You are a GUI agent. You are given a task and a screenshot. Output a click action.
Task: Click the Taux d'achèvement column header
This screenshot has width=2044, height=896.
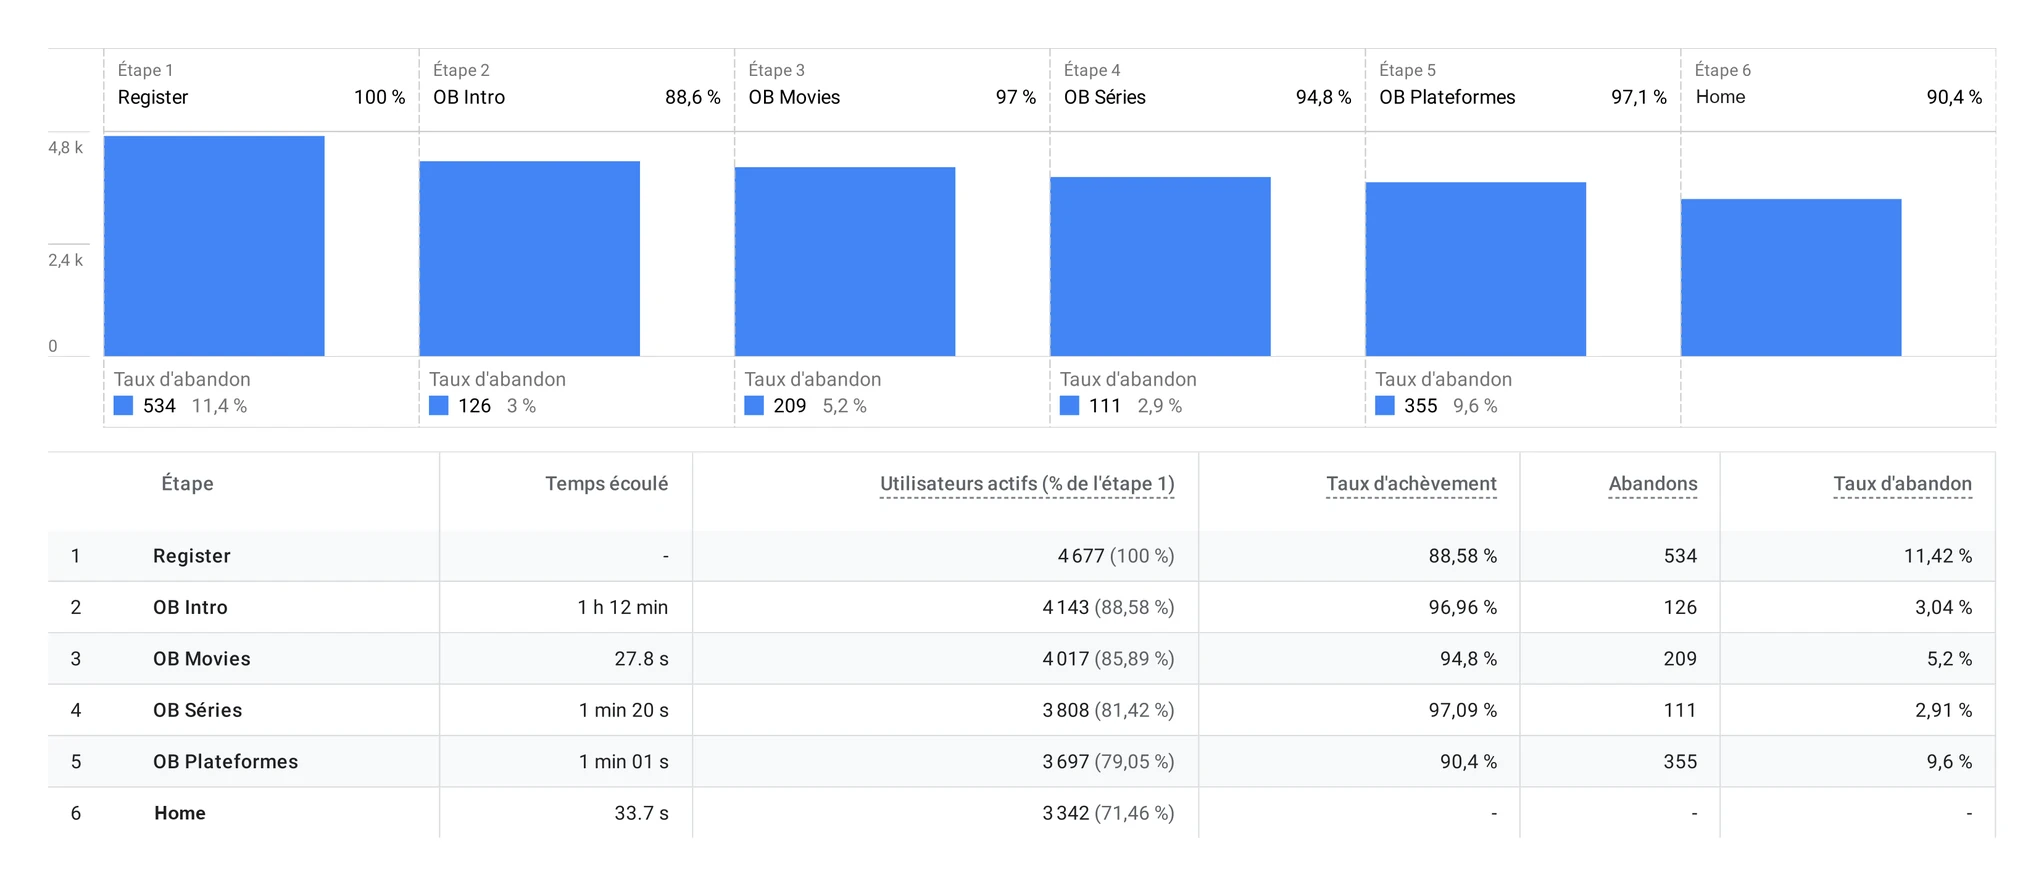point(1411,484)
